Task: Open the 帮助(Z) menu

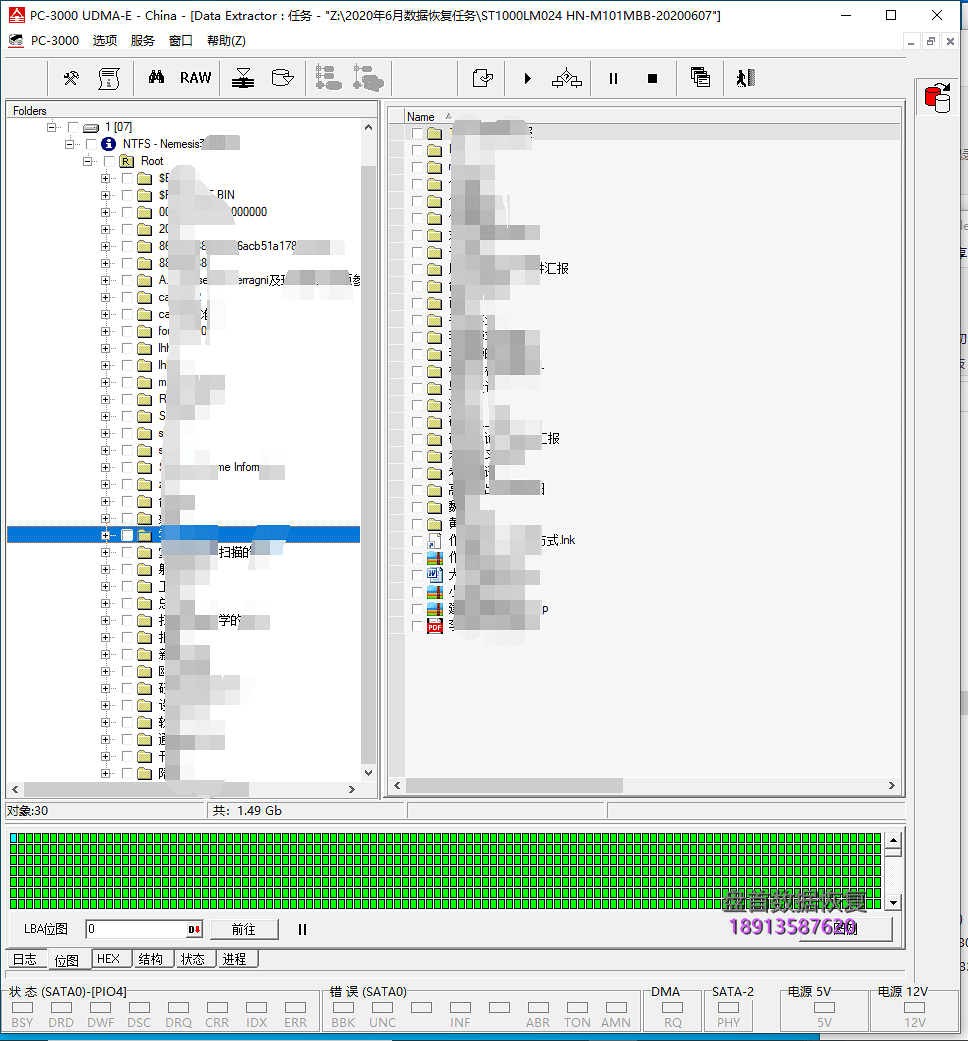Action: tap(226, 40)
